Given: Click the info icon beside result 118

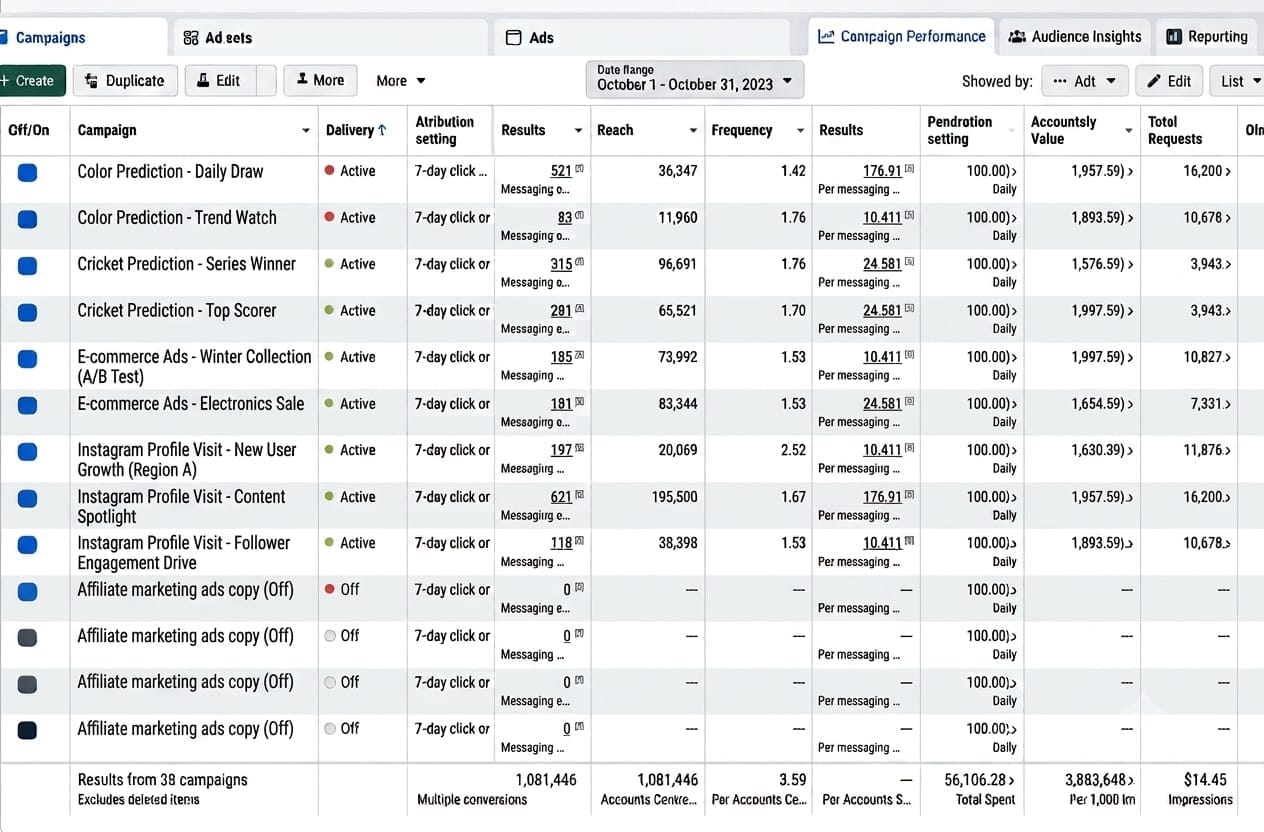Looking at the screenshot, I should (580, 541).
